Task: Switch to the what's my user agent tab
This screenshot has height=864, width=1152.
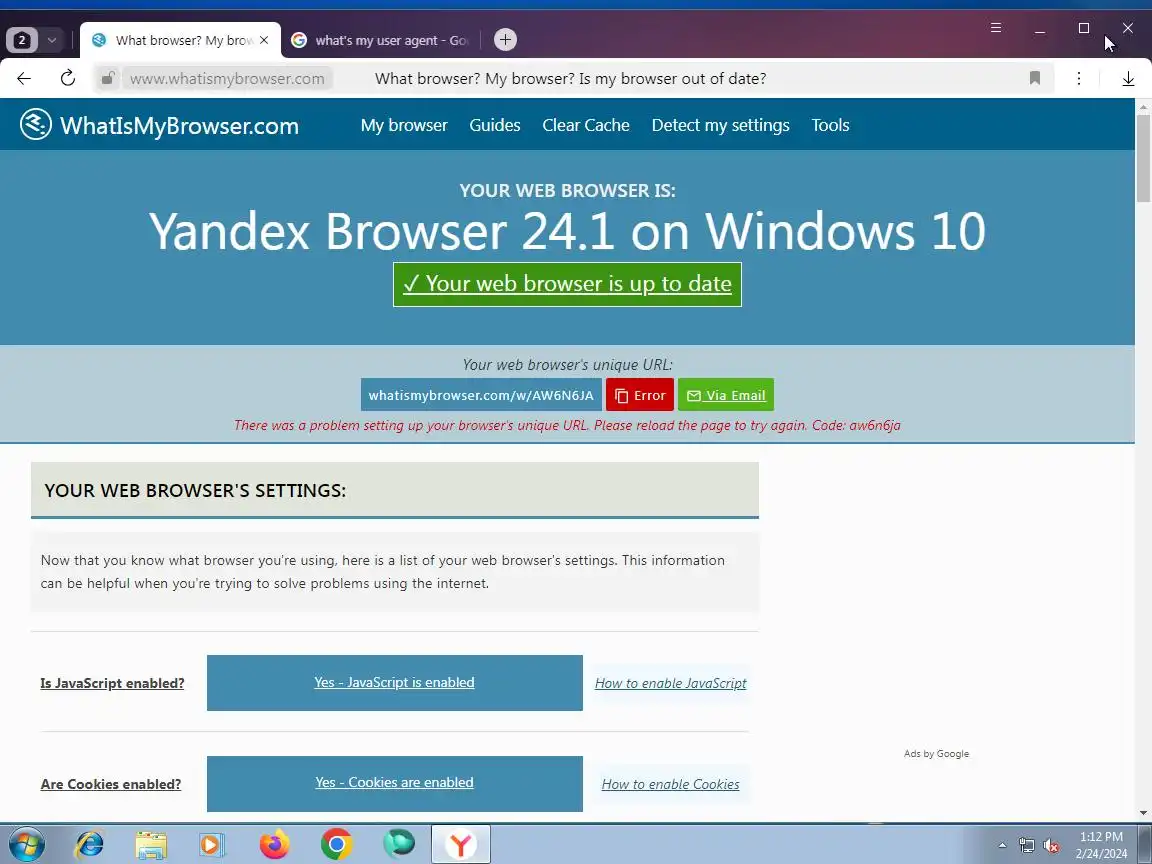Action: [382, 40]
